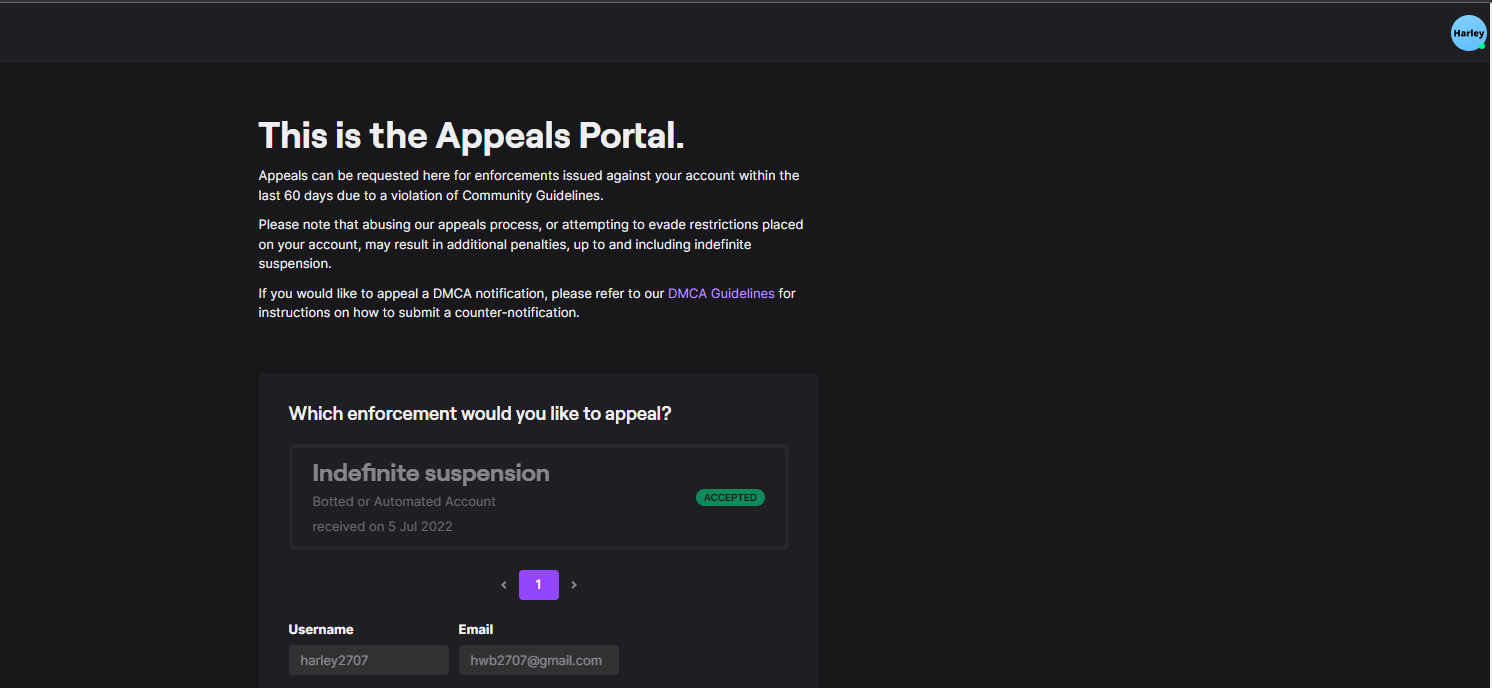Click the This is the Appeals Portal heading
Image resolution: width=1492 pixels, height=688 pixels.
(470, 135)
